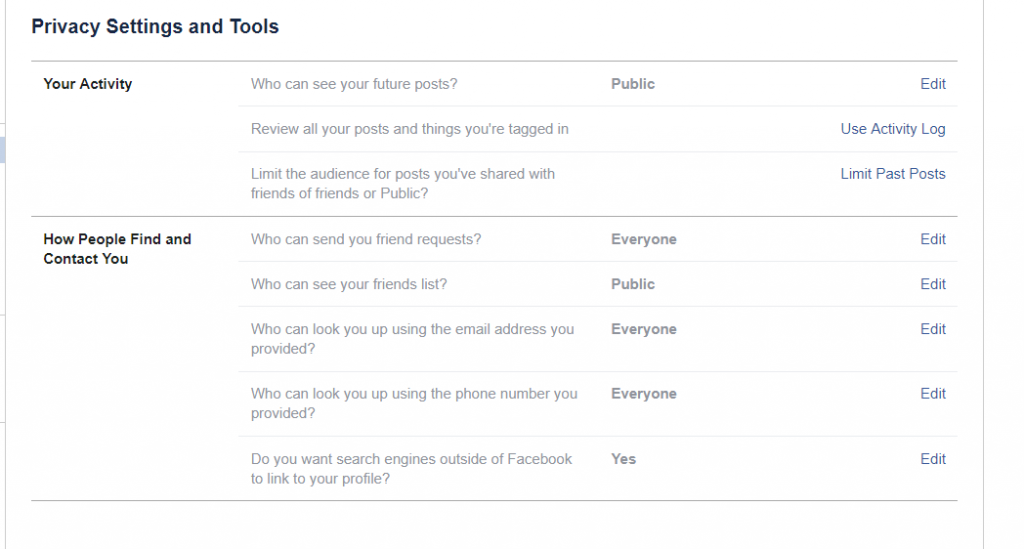Click the Everyone value for friend requests

[x=644, y=240]
